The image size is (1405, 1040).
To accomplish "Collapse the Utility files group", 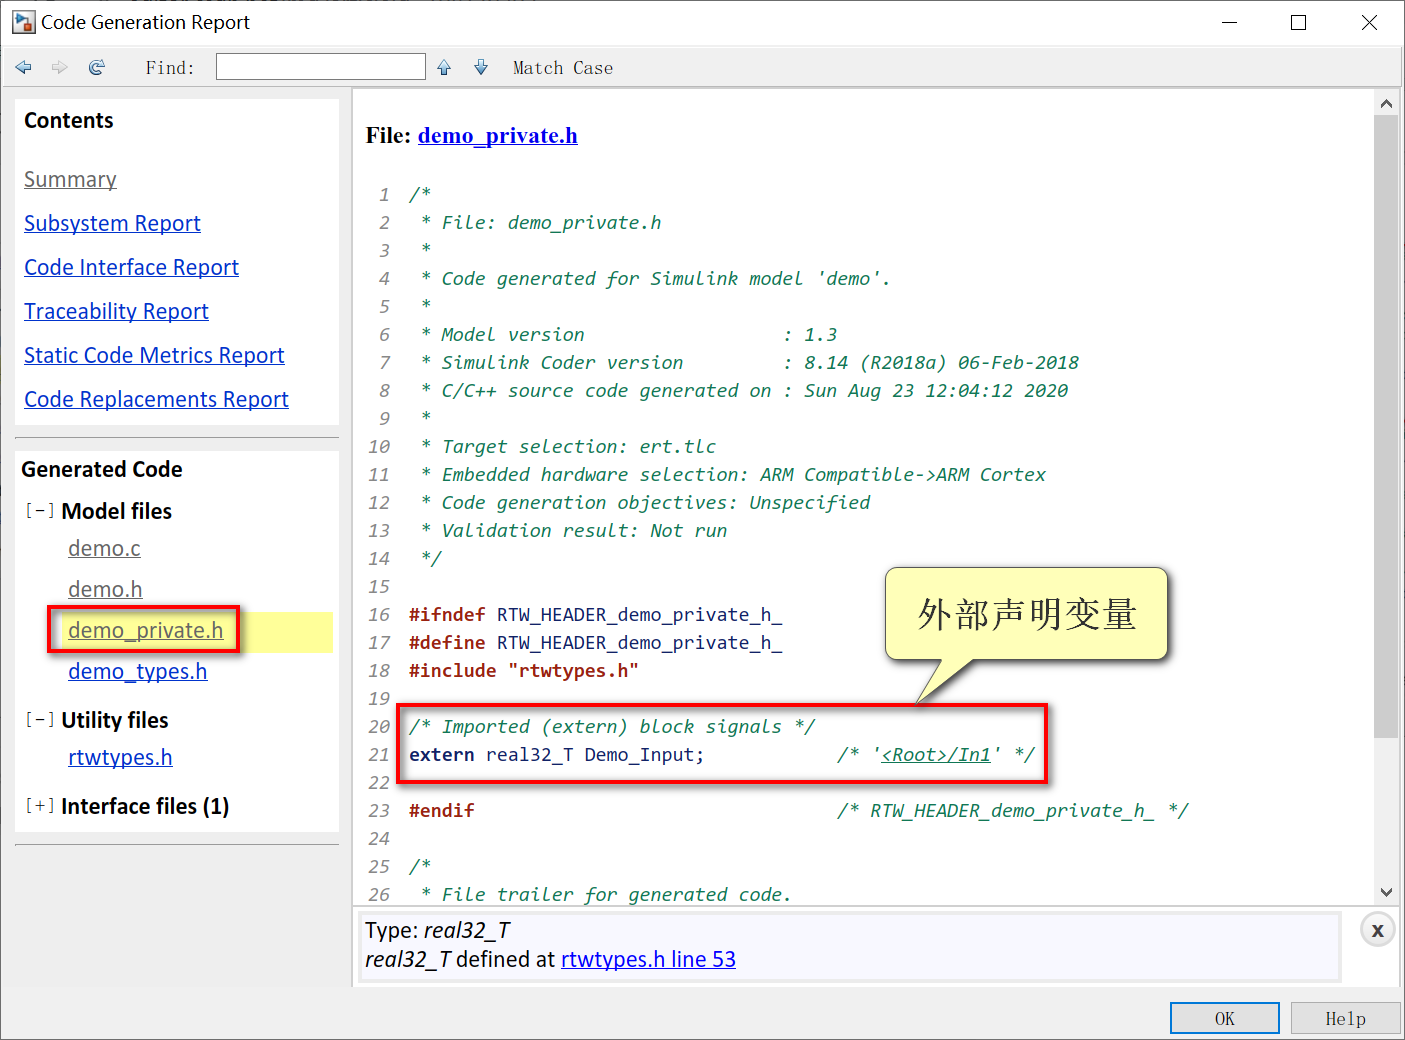I will tap(39, 720).
